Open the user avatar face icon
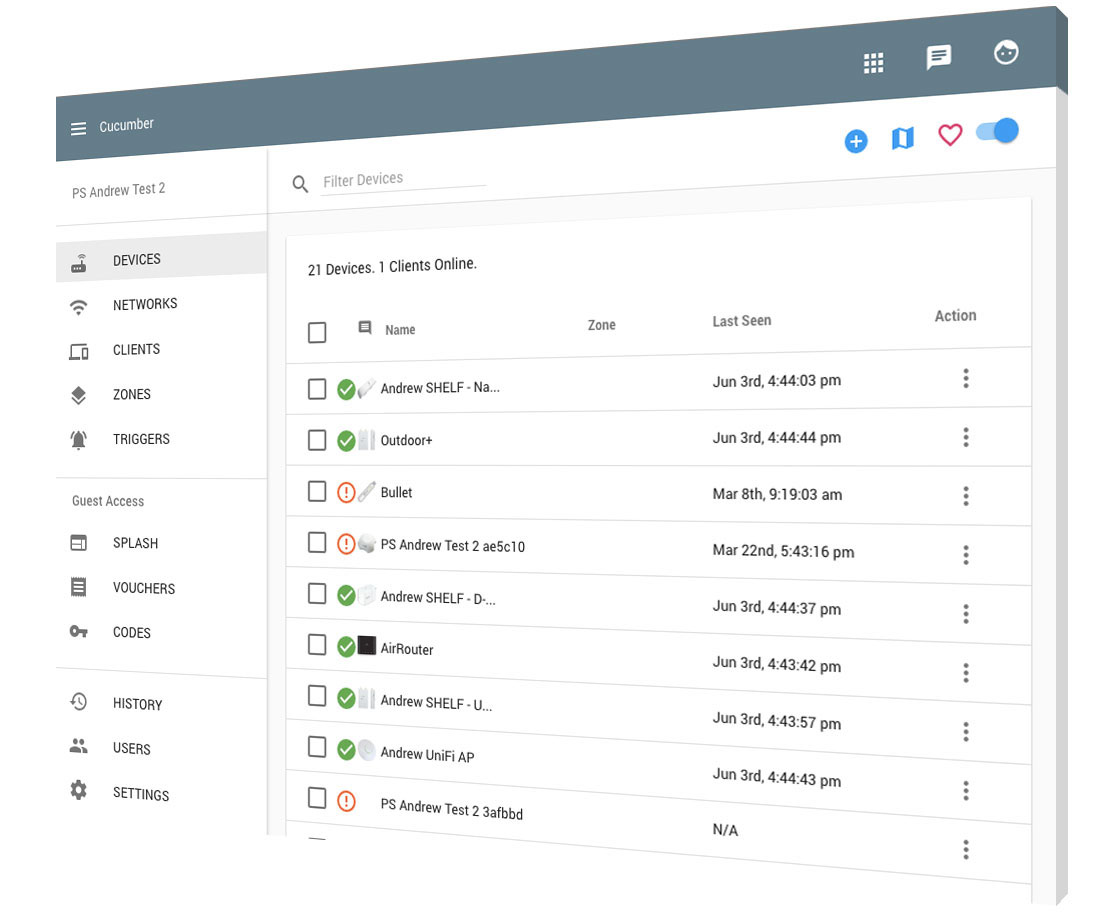Viewport: 1112px width, 912px height. [1006, 52]
